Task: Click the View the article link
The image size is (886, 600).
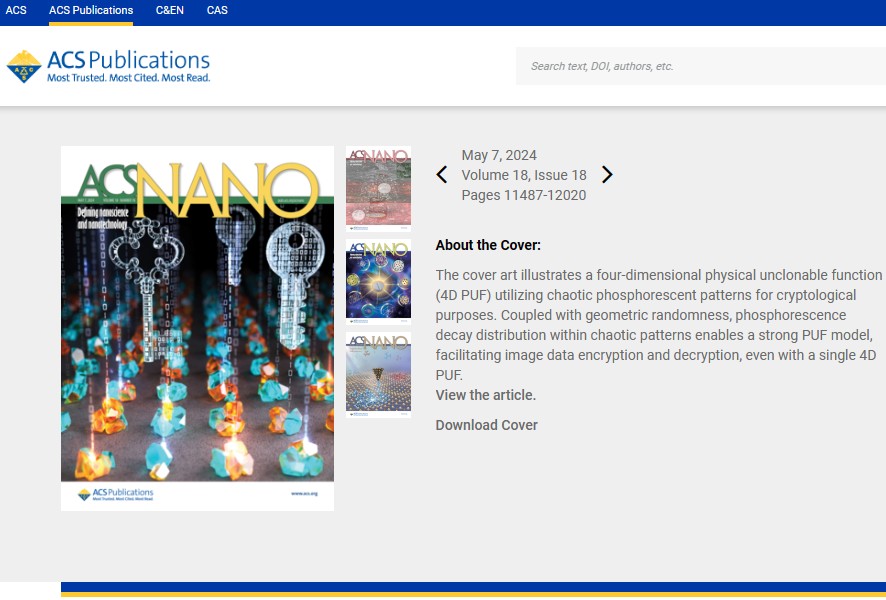Action: (486, 395)
